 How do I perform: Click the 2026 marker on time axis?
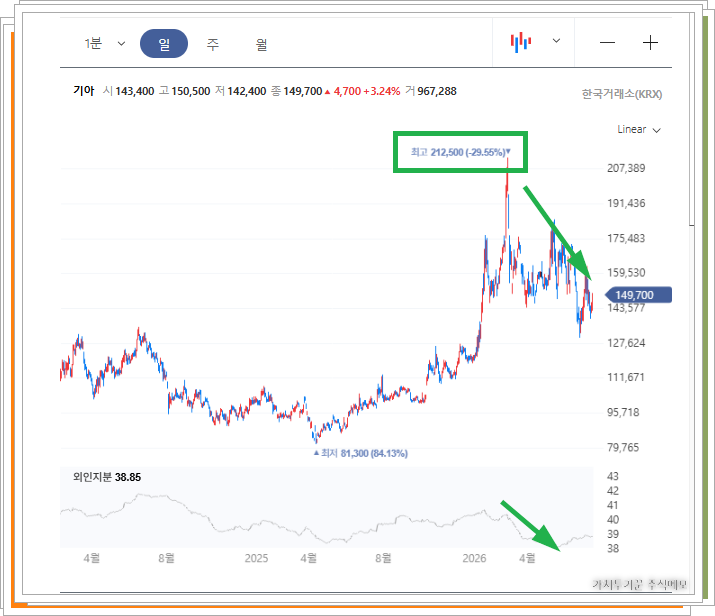point(474,558)
